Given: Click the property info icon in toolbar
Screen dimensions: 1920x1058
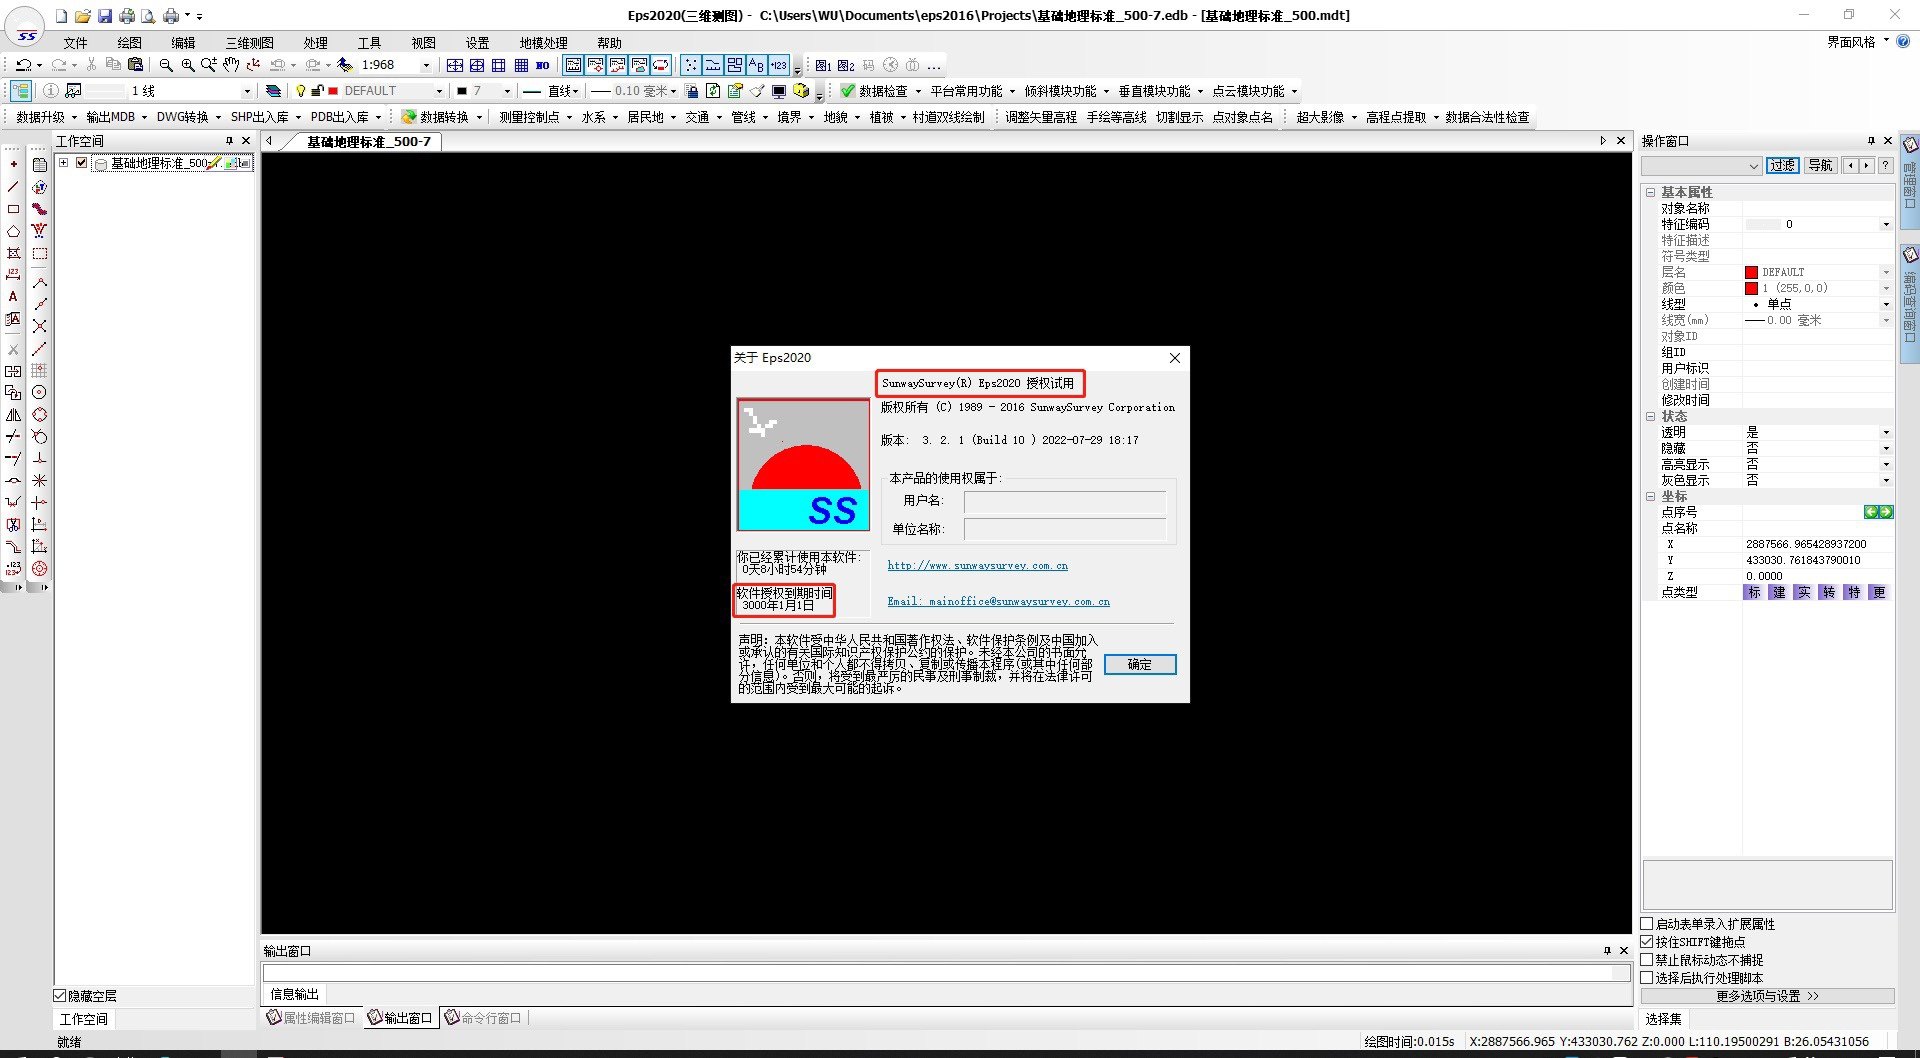Looking at the screenshot, I should [x=51, y=91].
